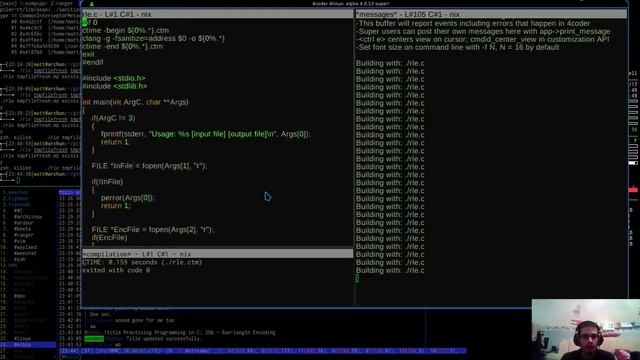The height and width of the screenshot is (360, 640).
Task: Click the 'perror(Args[0]);' line
Action: [128, 198]
